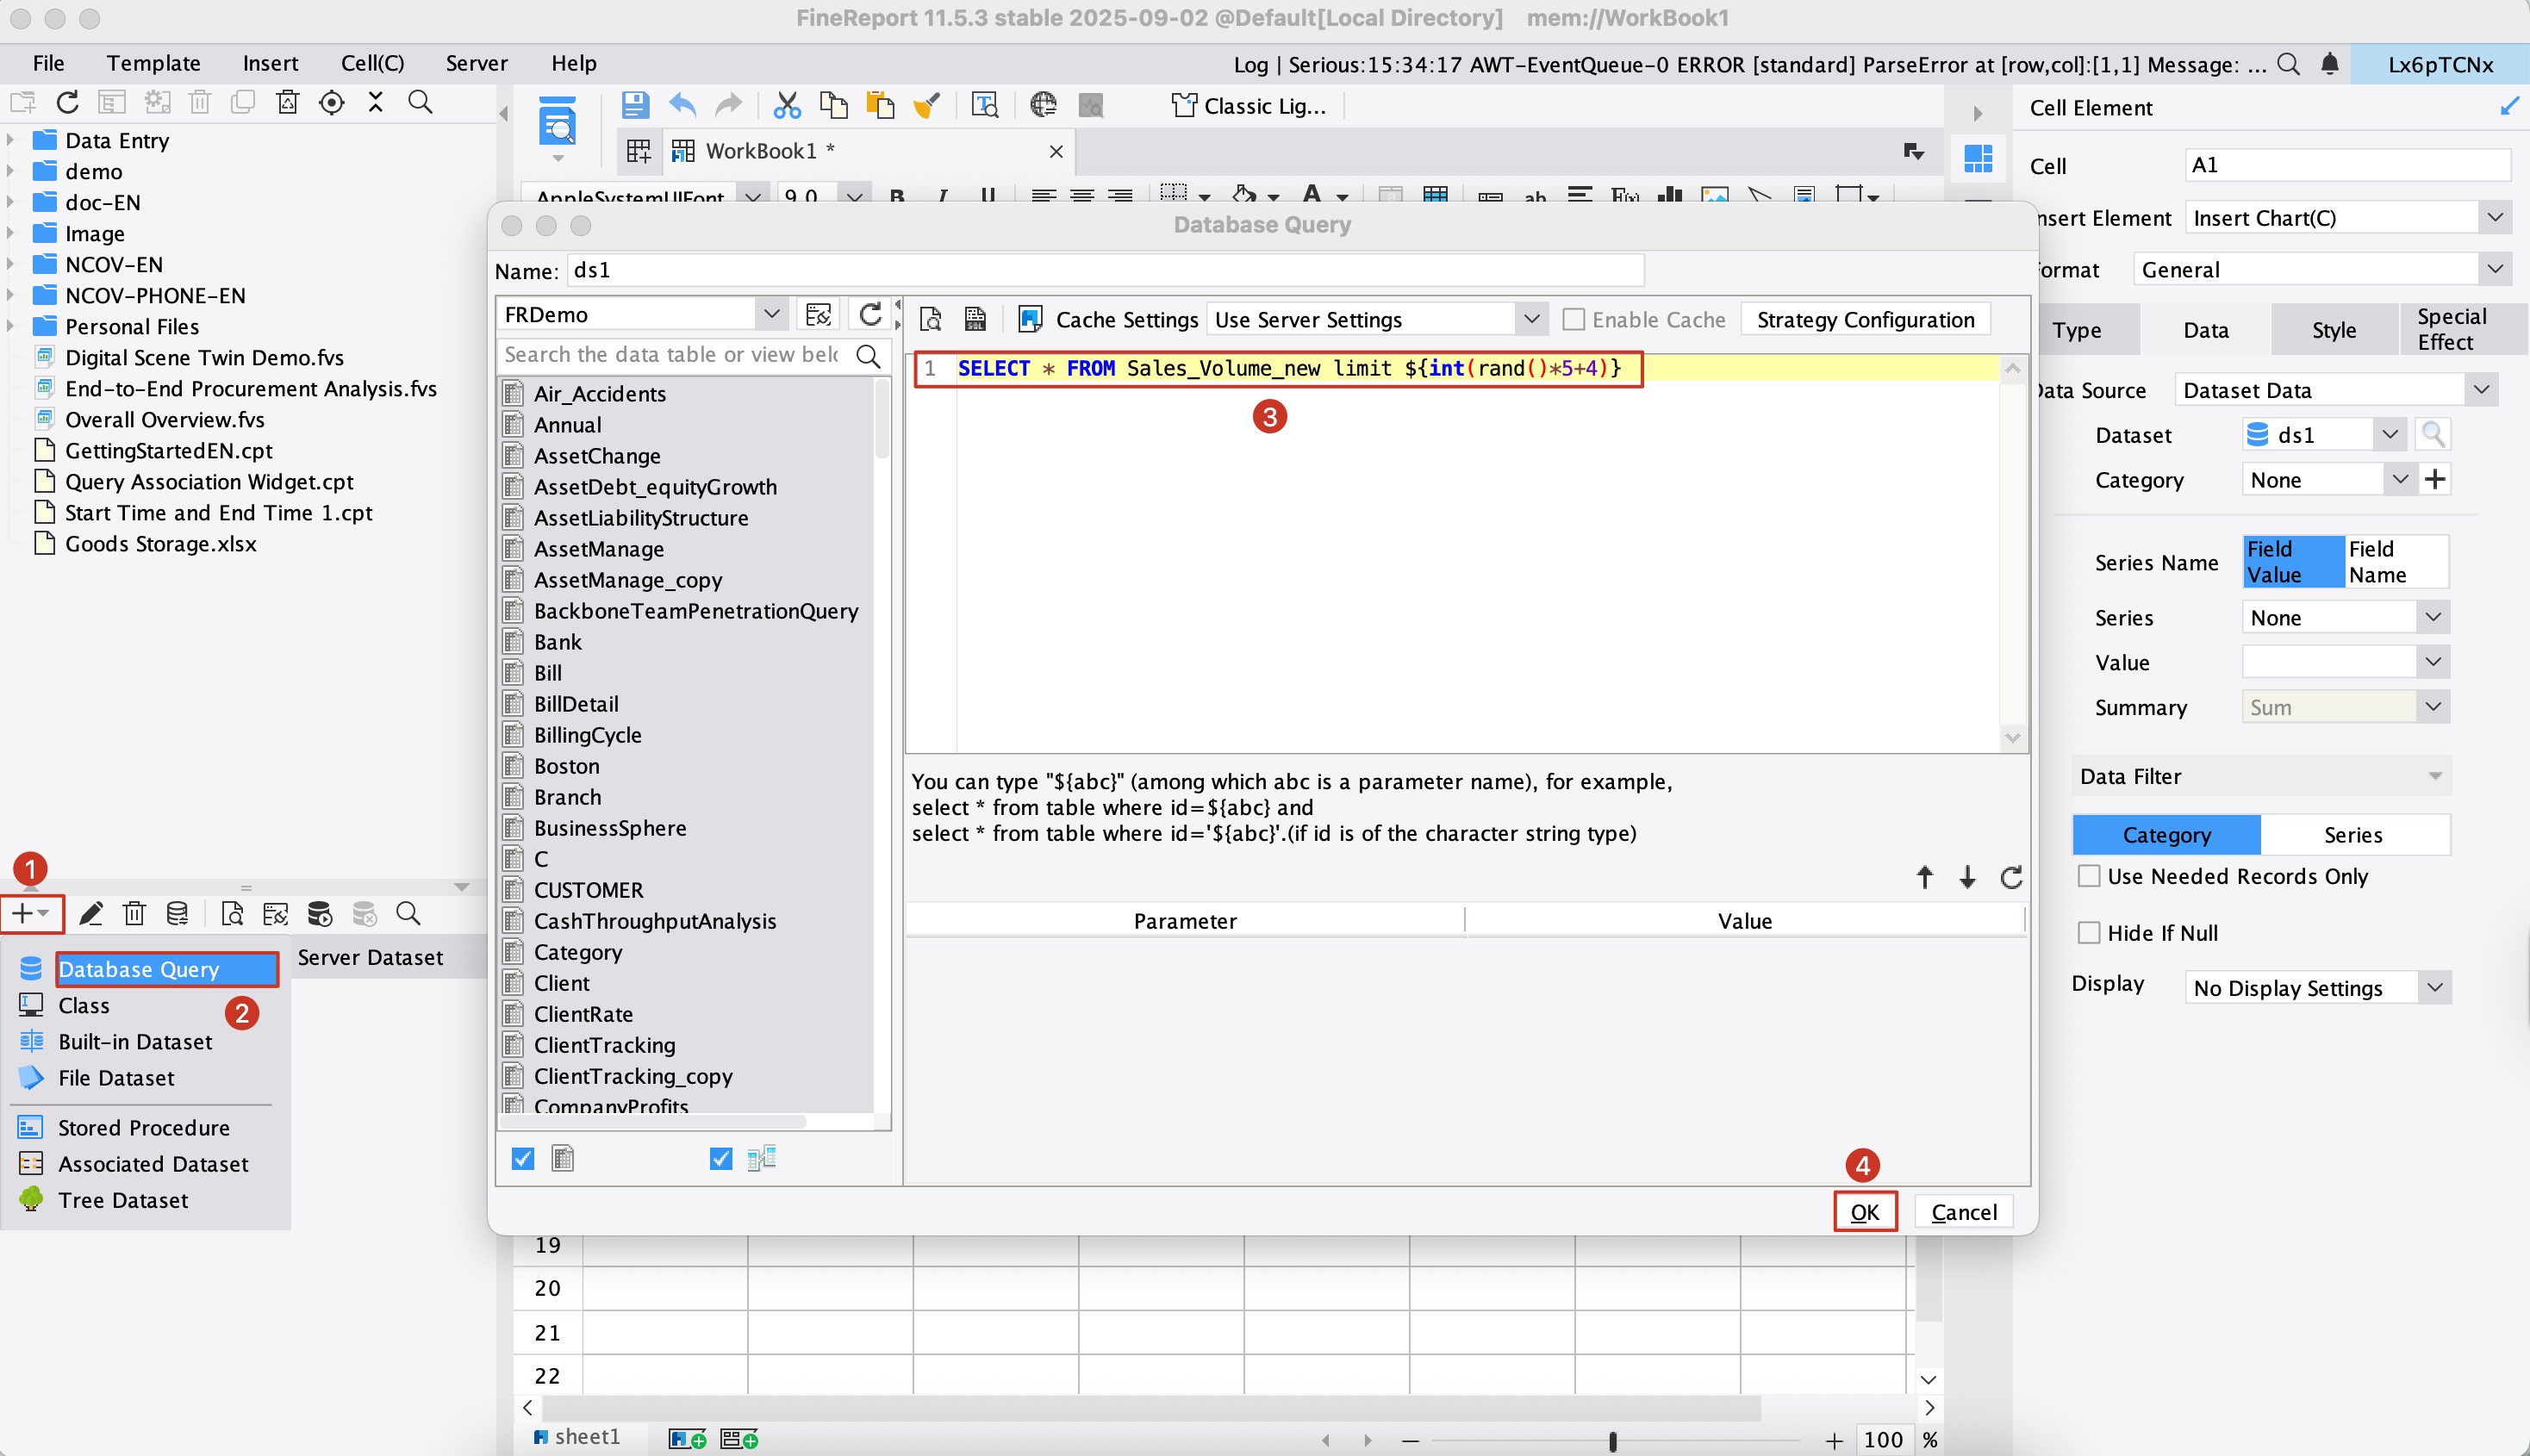Click the notification bell icon

pyautogui.click(x=2329, y=64)
